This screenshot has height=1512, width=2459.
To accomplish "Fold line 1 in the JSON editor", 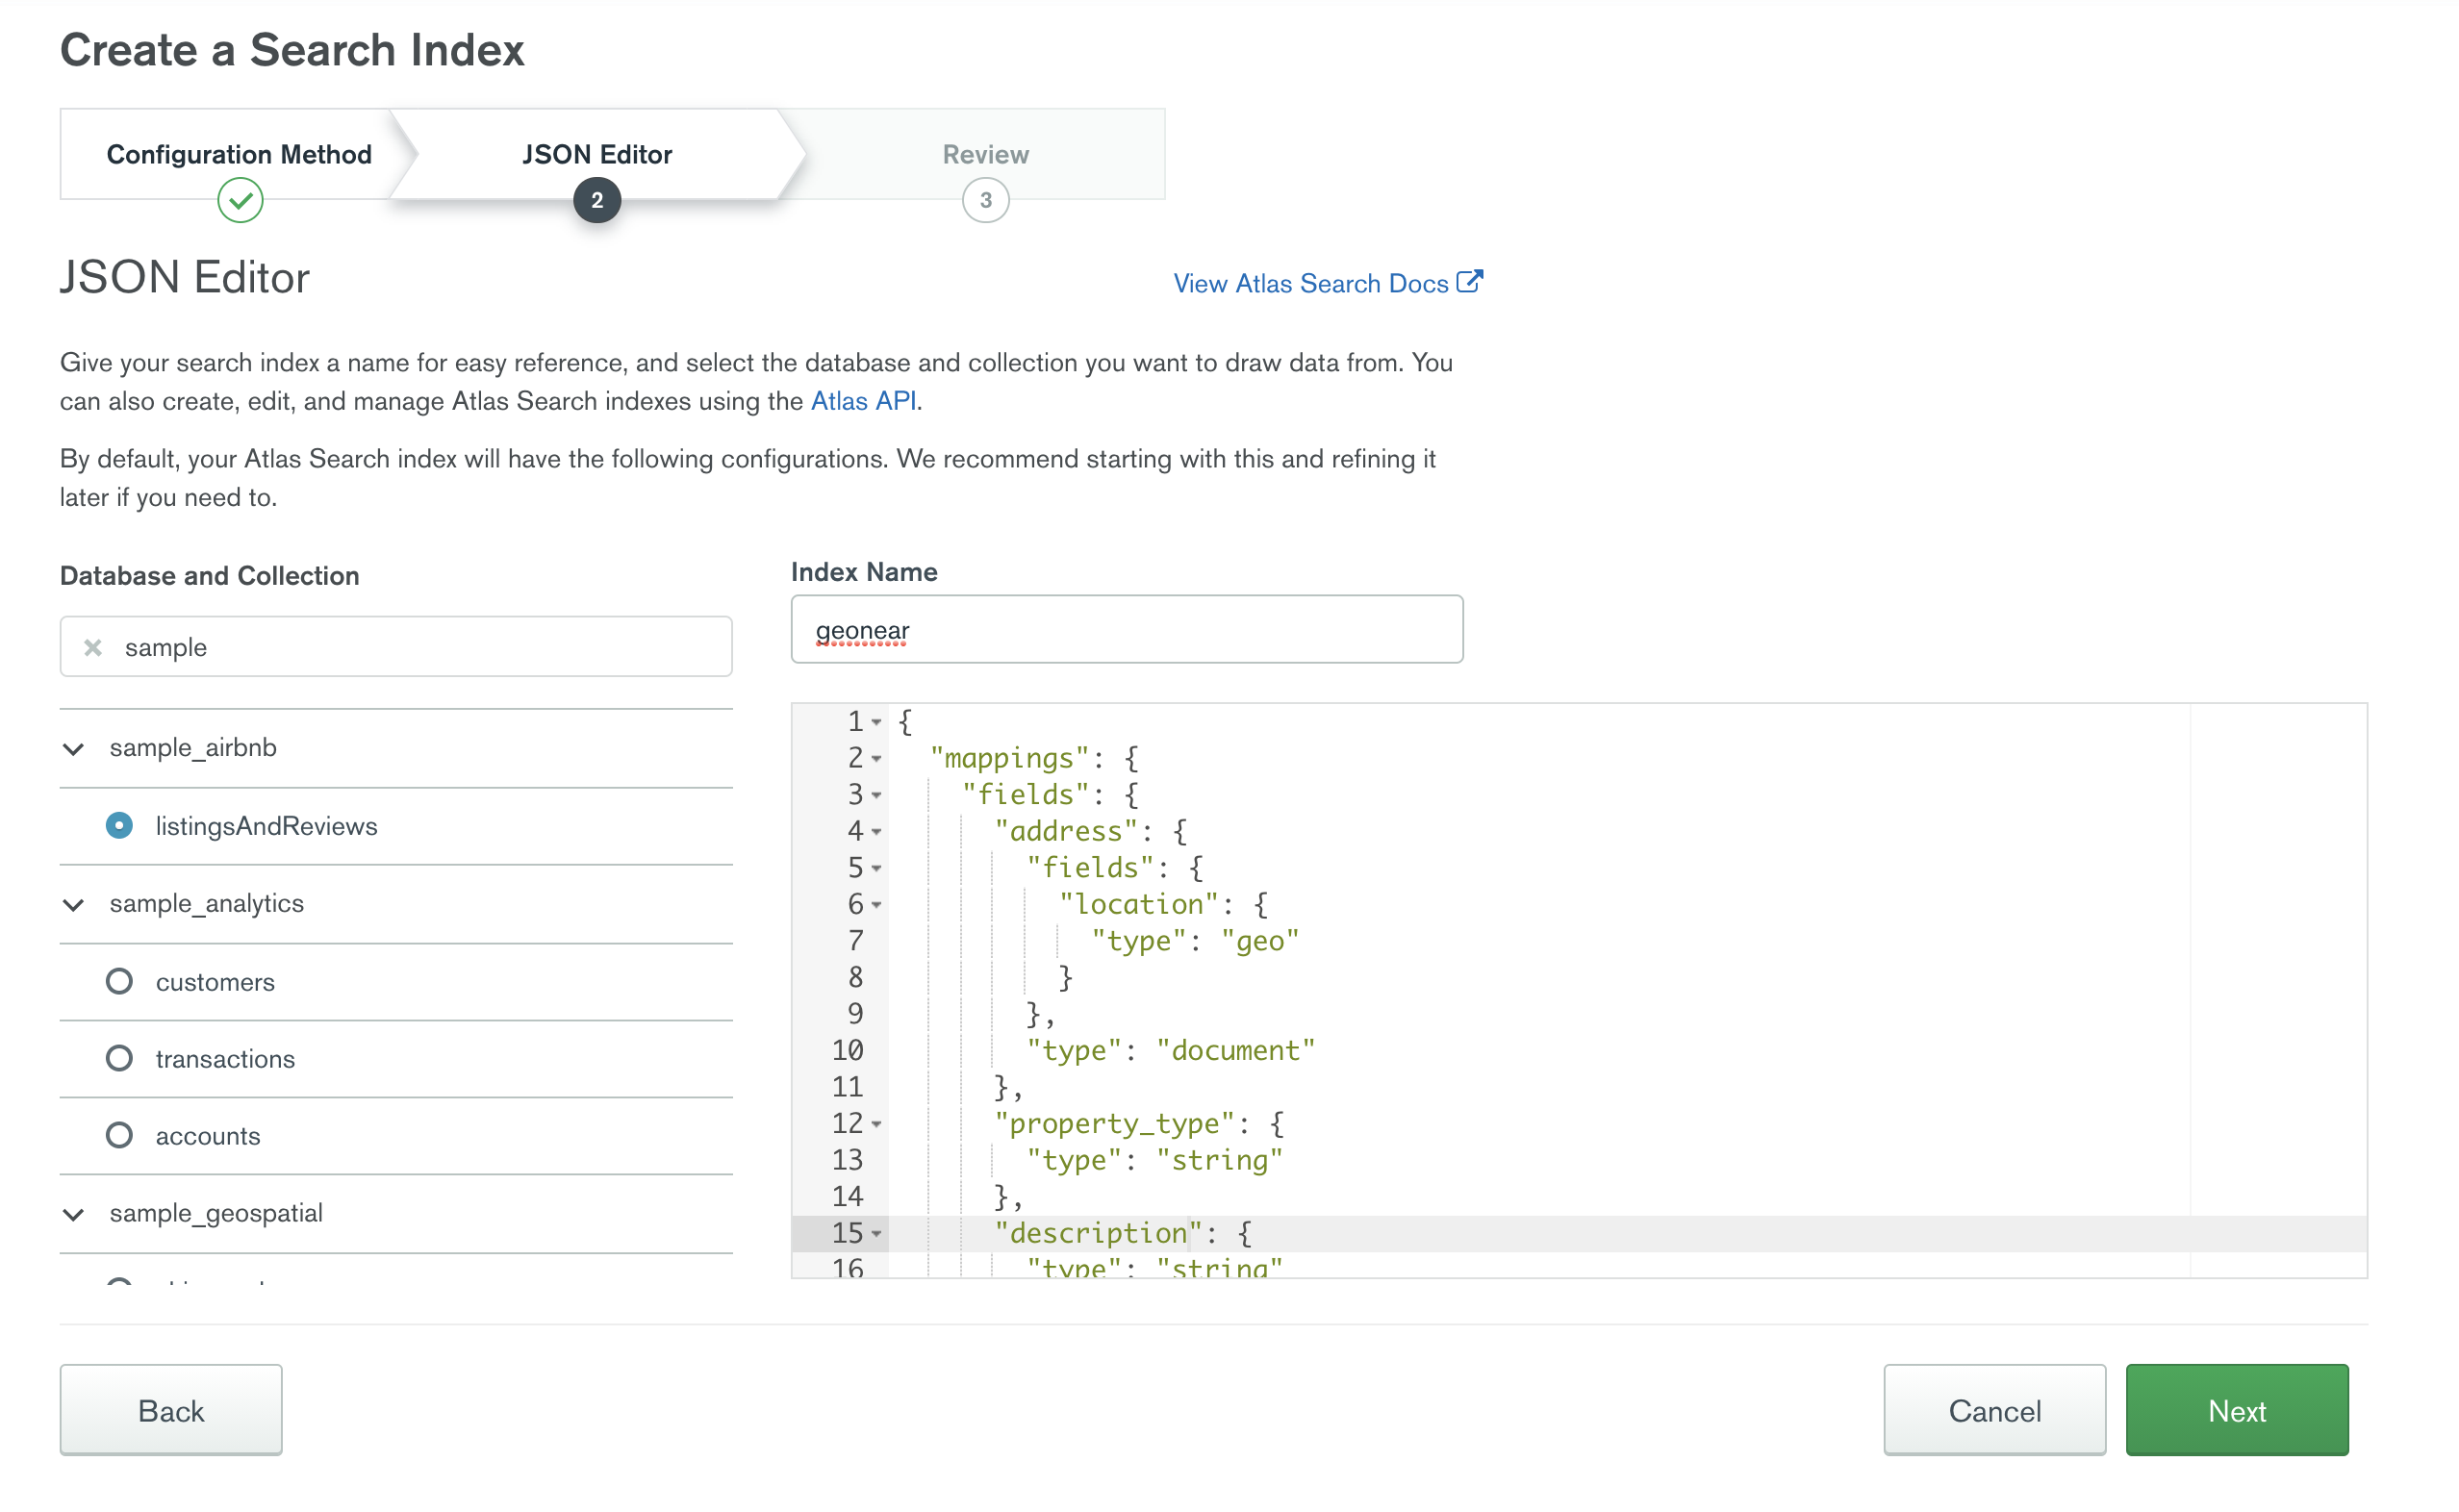I will coord(877,722).
